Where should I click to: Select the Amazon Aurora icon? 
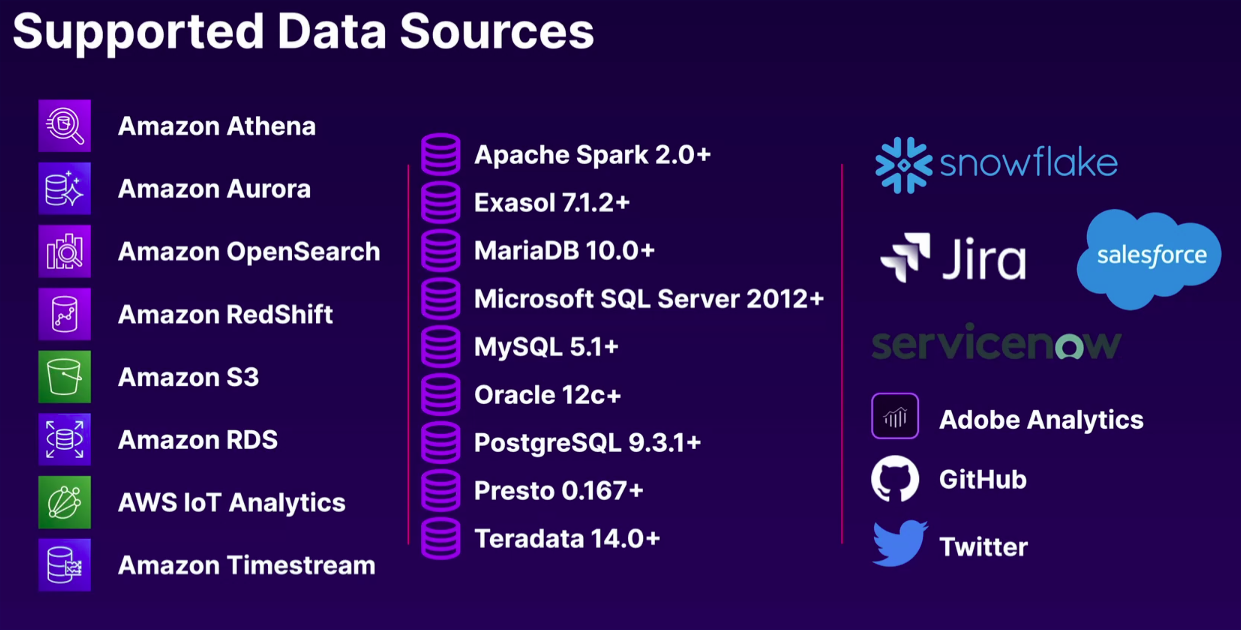click(65, 189)
